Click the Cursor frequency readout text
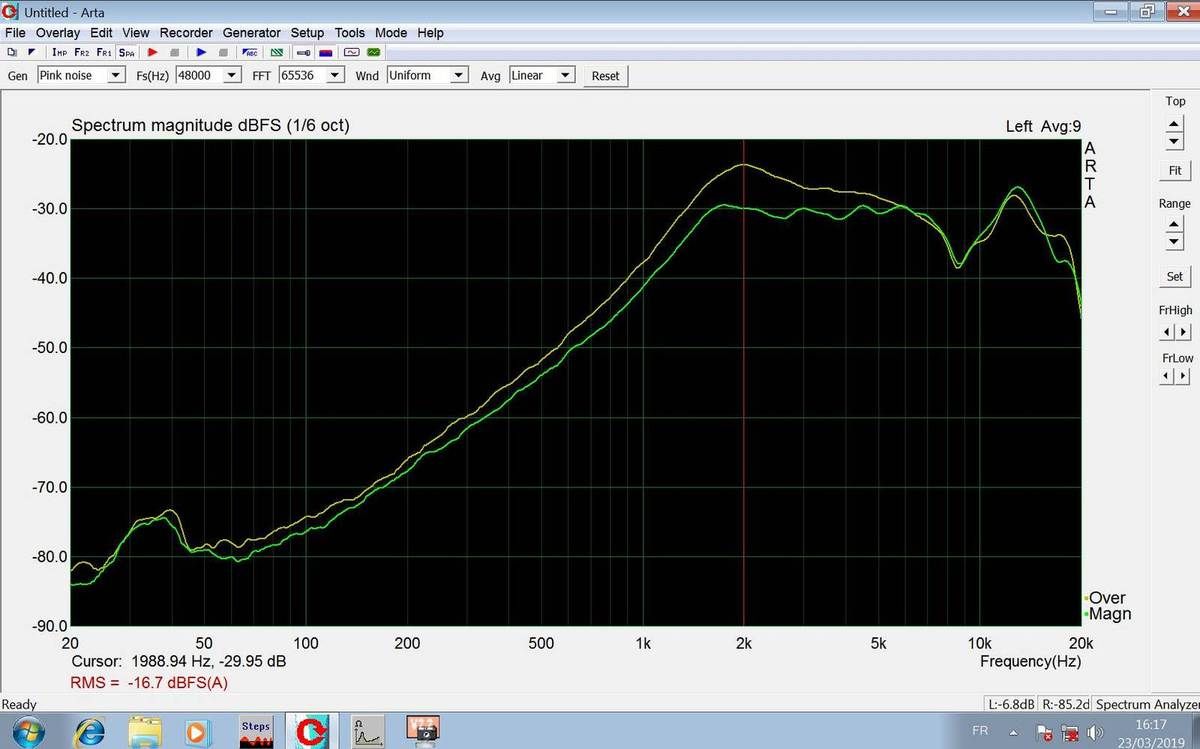Screen dimensions: 1200x749 (x=180, y=661)
